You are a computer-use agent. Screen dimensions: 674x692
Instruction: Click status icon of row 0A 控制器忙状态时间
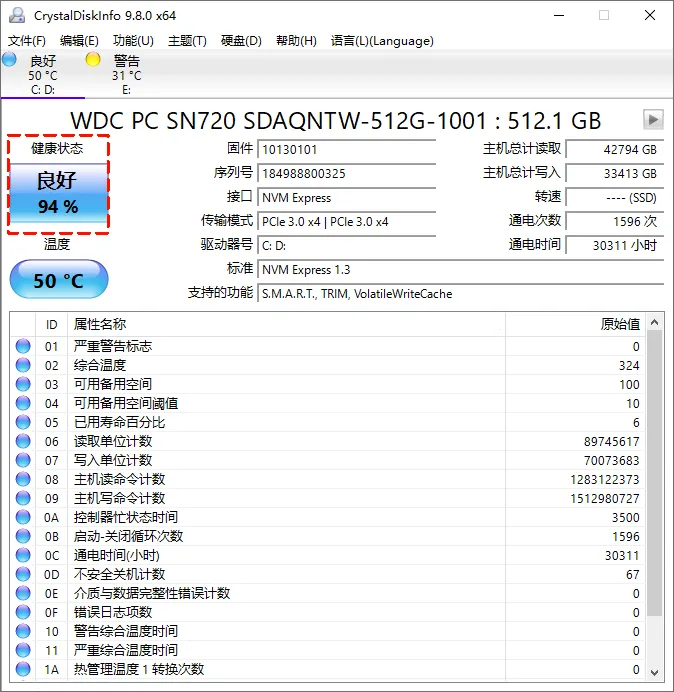pyautogui.click(x=23, y=517)
